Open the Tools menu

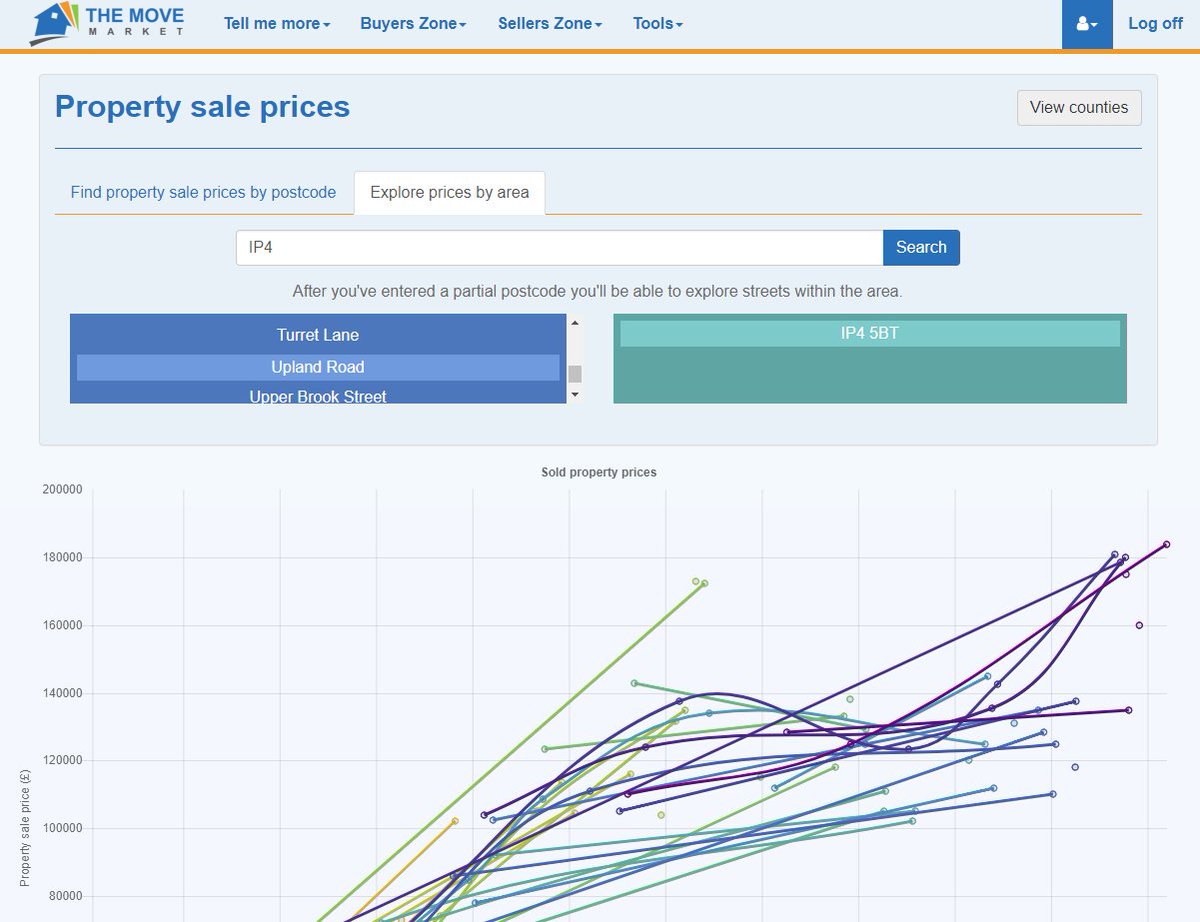(x=656, y=23)
